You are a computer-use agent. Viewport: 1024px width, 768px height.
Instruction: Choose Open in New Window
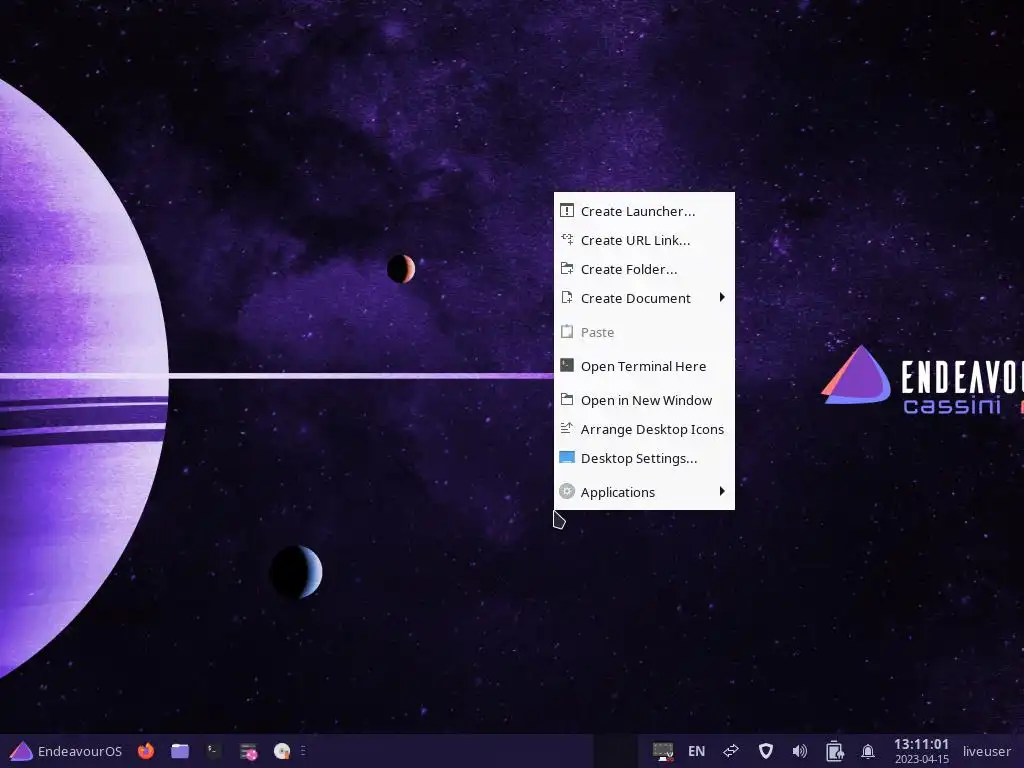tap(644, 400)
